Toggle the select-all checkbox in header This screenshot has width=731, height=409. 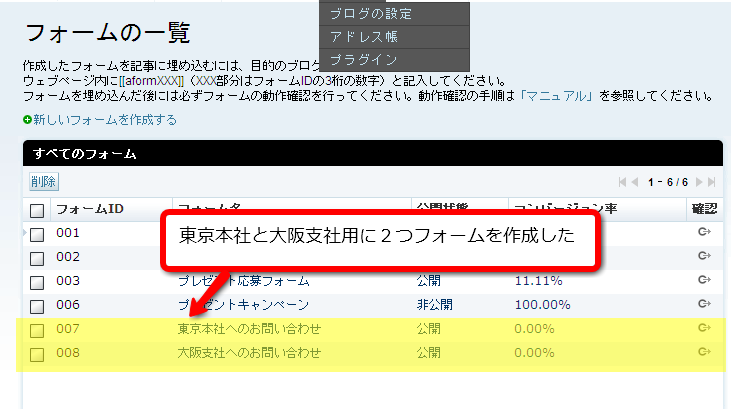(37, 210)
